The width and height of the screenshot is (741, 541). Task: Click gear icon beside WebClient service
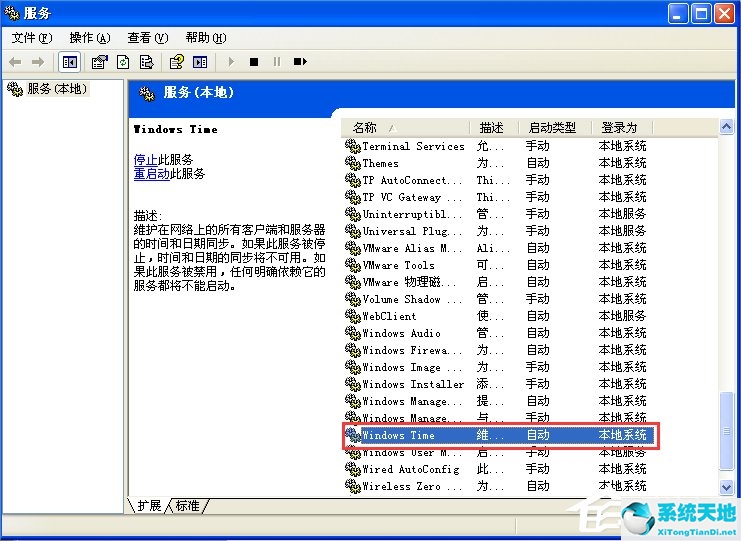[x=353, y=316]
